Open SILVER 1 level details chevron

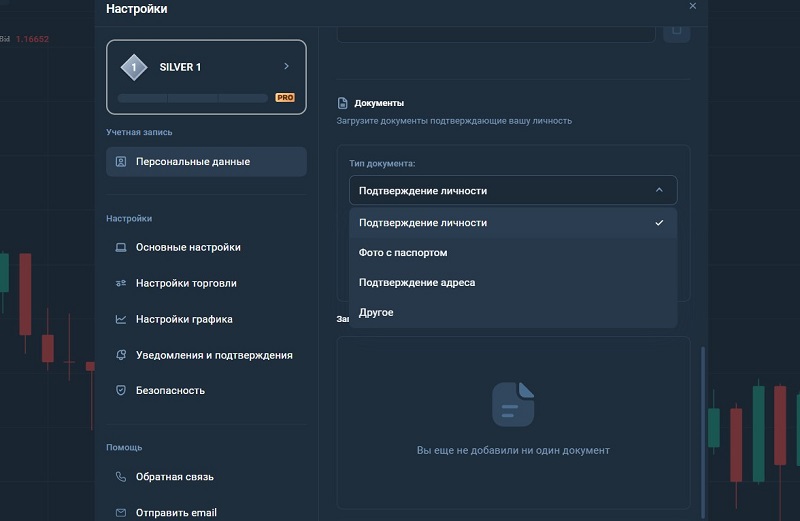286,66
